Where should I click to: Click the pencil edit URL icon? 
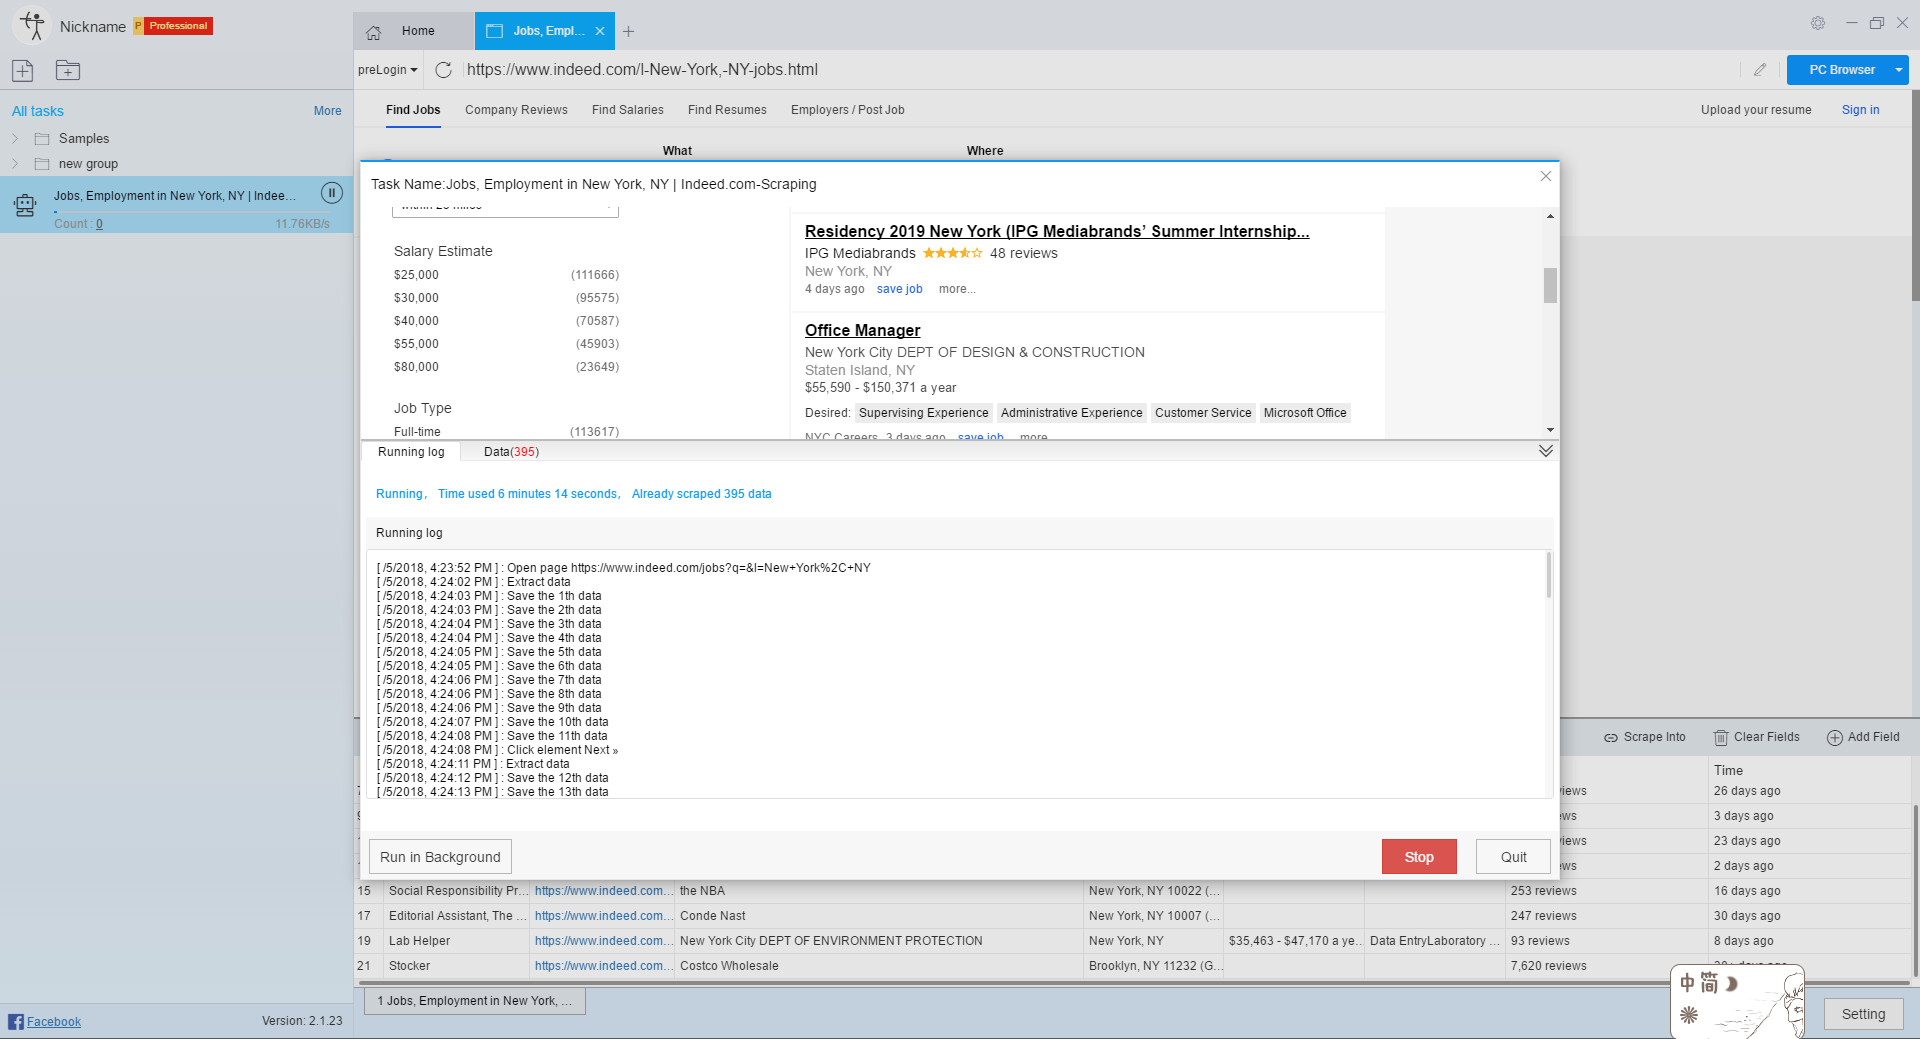pos(1760,70)
